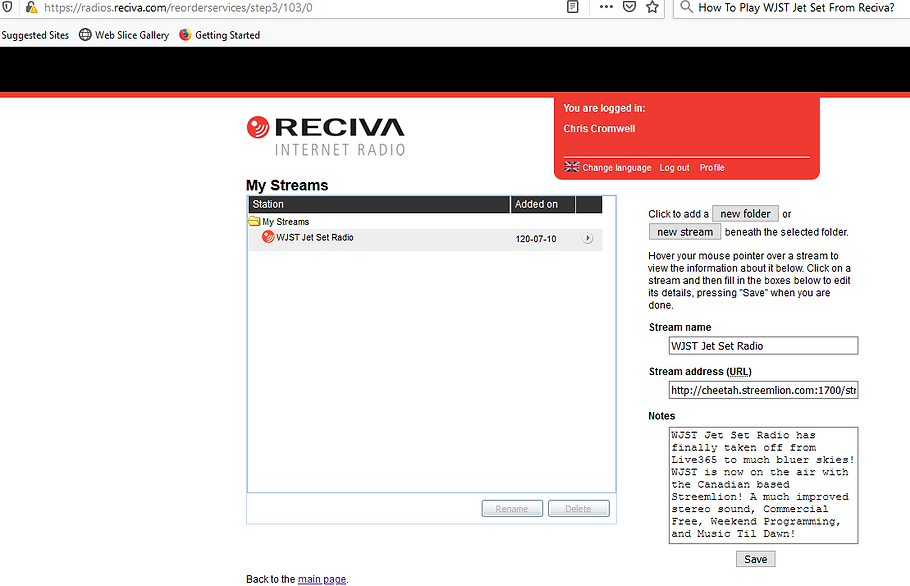This screenshot has width=910, height=586.
Task: Click the Rename button
Action: pyautogui.click(x=512, y=509)
